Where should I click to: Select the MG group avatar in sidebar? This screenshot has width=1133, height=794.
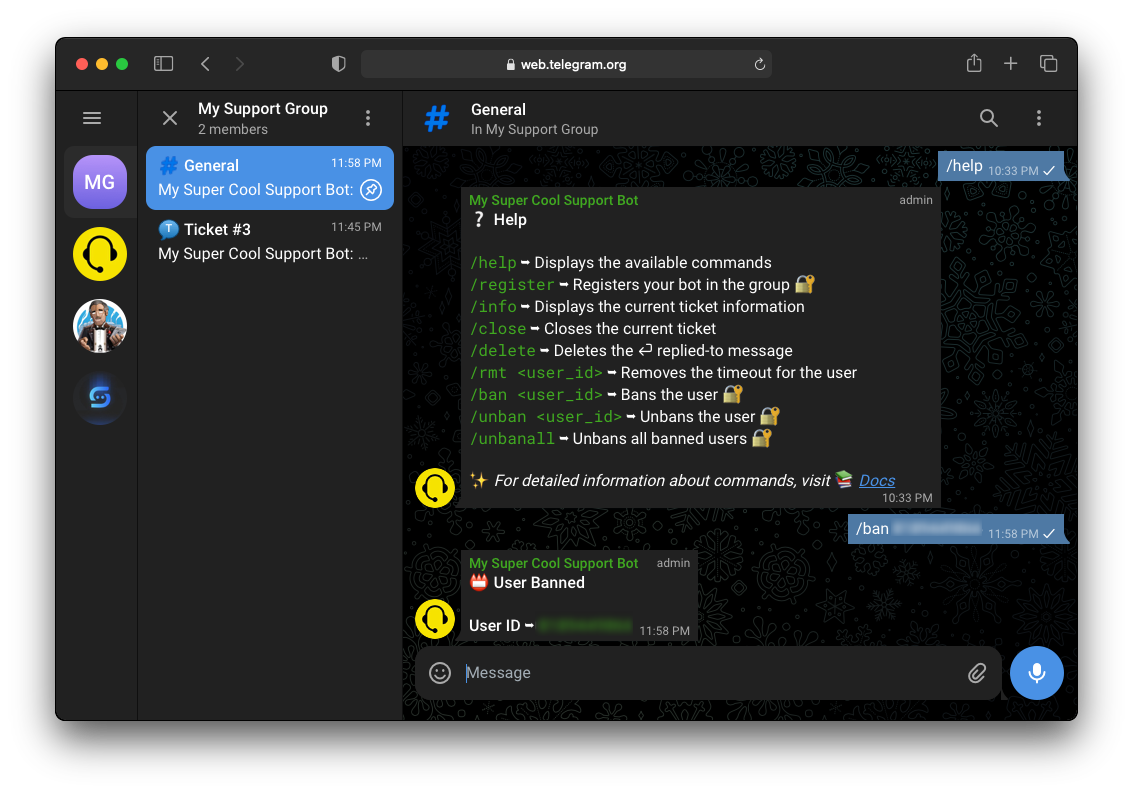[x=100, y=182]
